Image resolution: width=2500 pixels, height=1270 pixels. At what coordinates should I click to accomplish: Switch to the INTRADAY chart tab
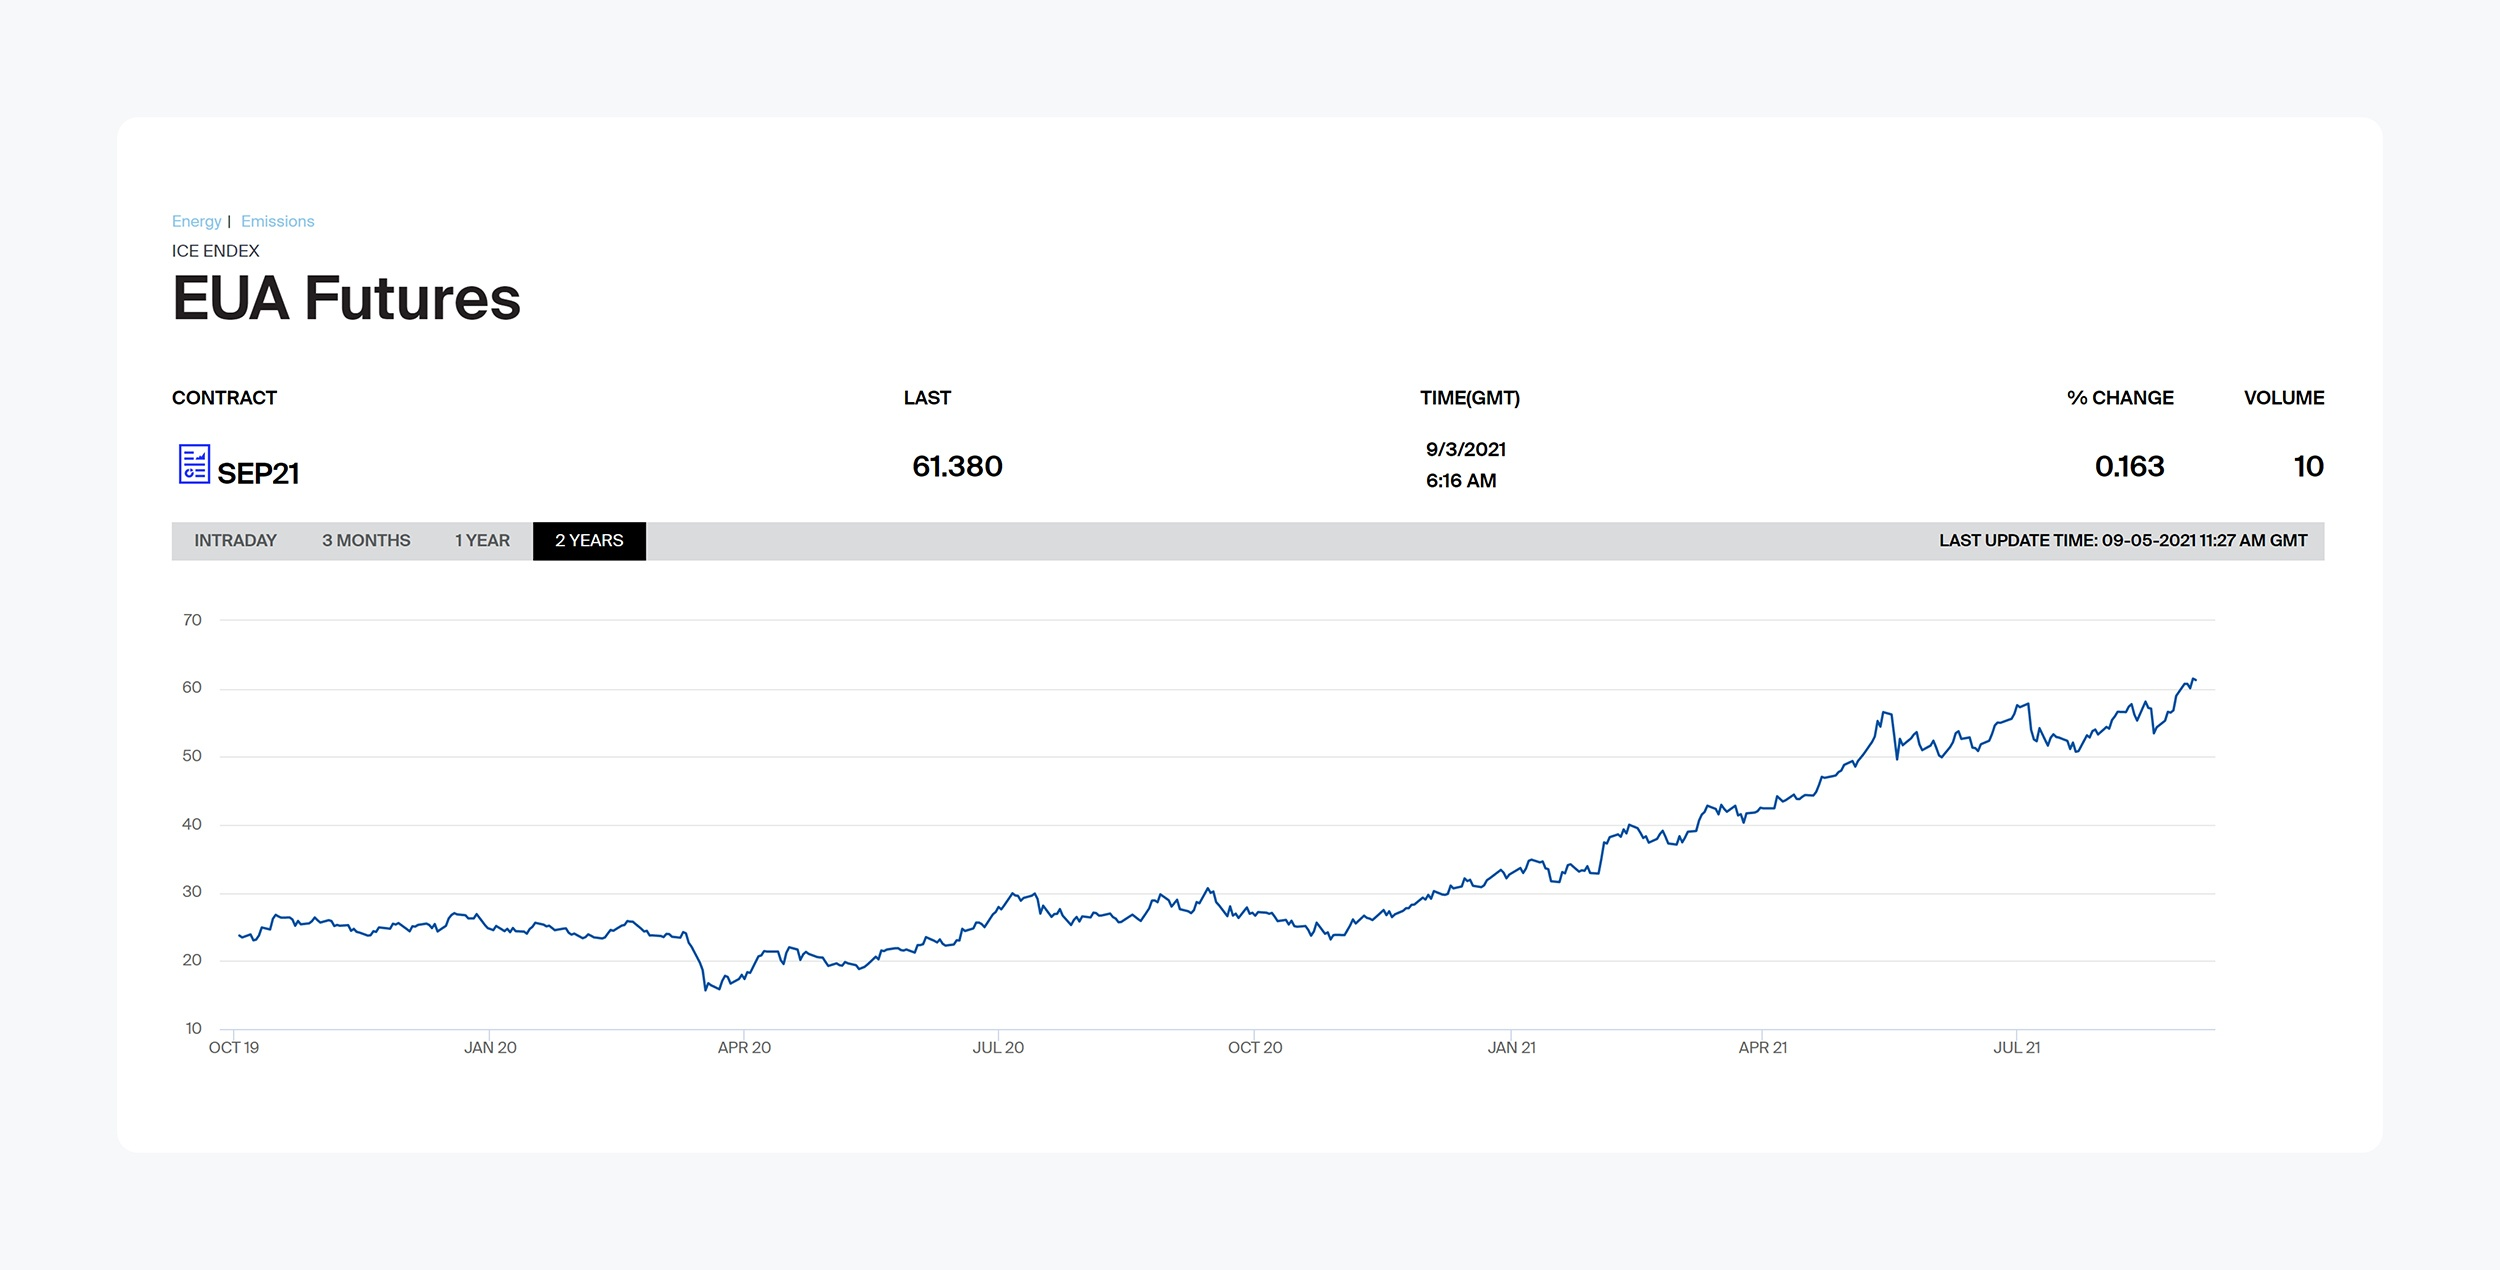point(235,541)
